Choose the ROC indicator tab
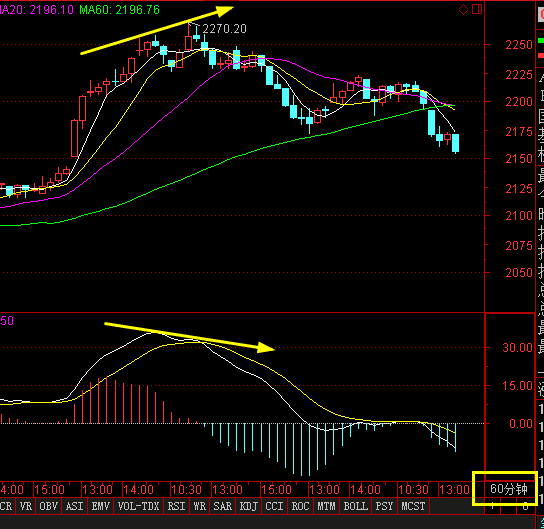Screen dimensions: 544x529 [x=300, y=506]
